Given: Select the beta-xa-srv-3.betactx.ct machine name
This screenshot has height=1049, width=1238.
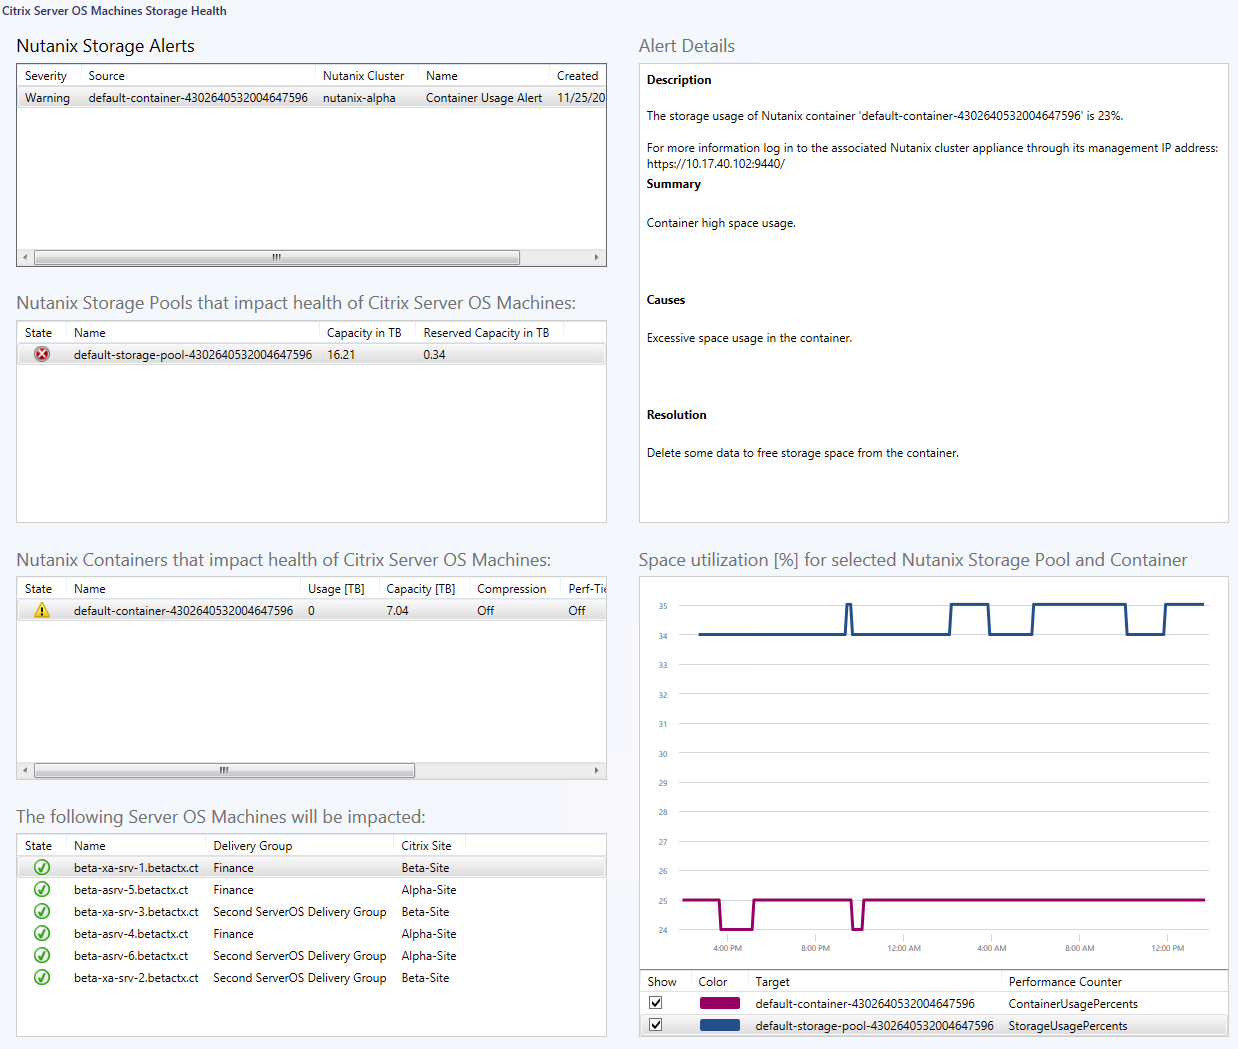Looking at the screenshot, I should pos(136,912).
